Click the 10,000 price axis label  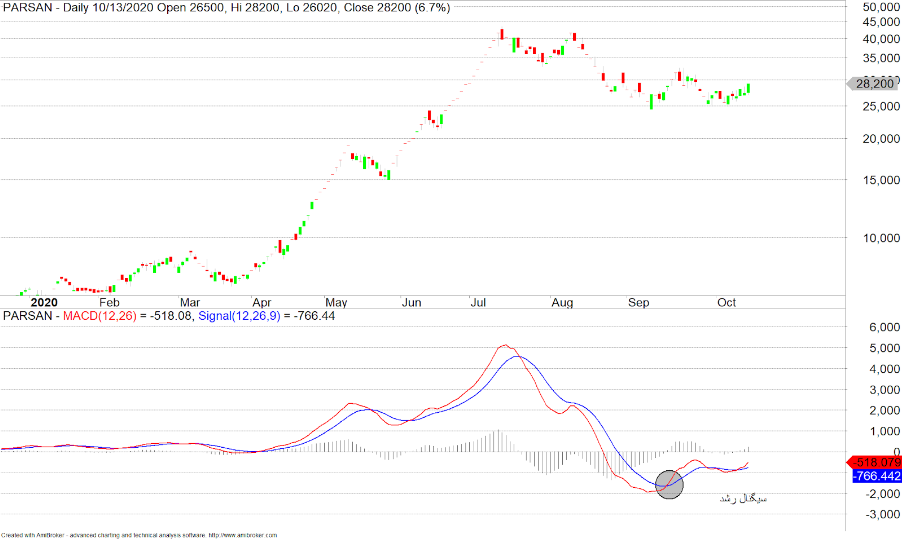[x=877, y=238]
